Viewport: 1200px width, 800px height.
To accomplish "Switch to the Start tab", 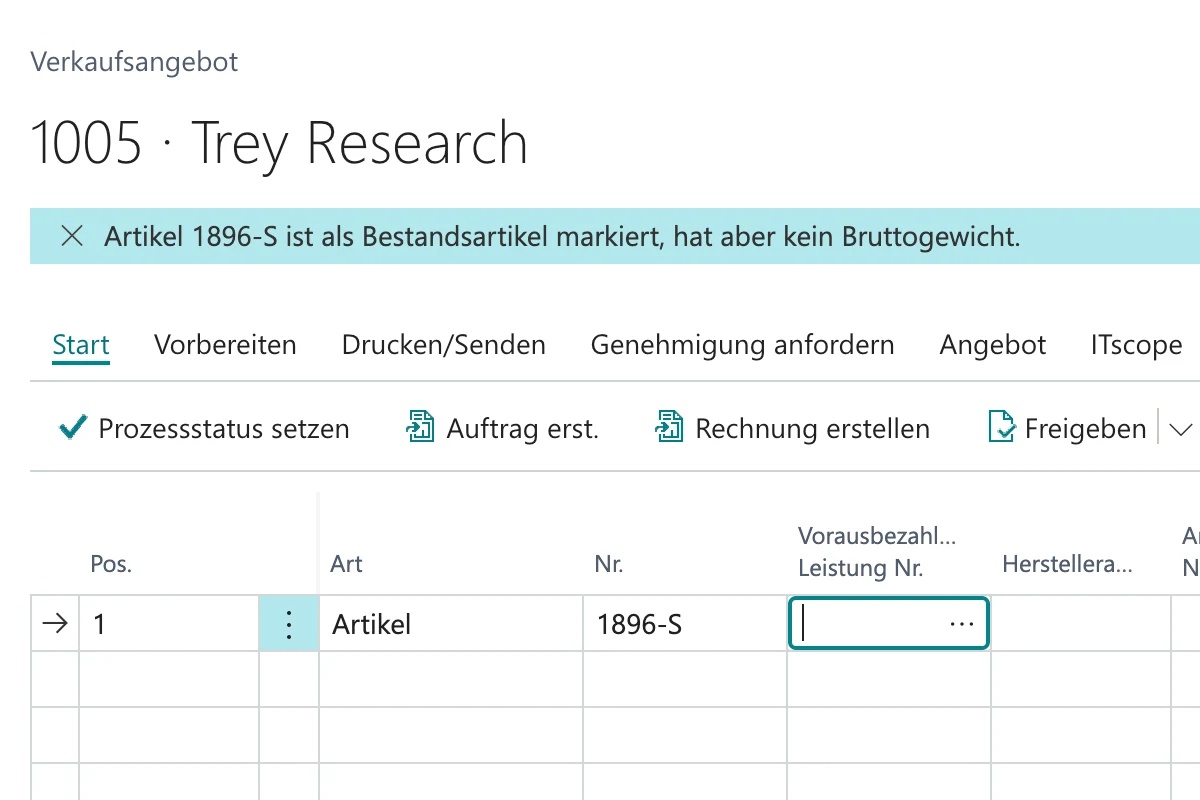I will tap(81, 345).
